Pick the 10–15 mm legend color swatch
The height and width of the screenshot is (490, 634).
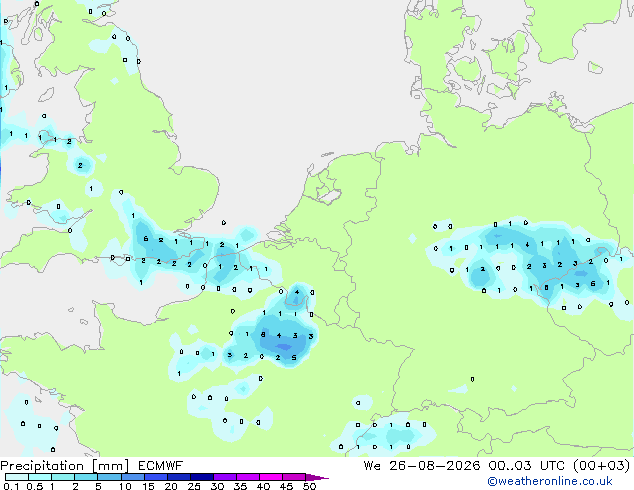132,477
